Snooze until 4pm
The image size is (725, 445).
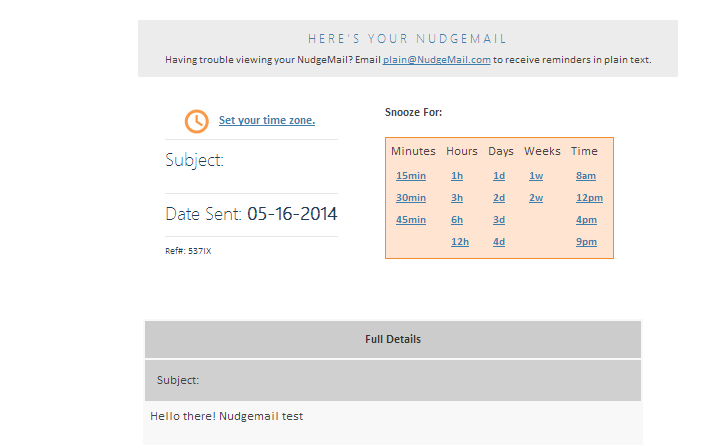tap(586, 220)
